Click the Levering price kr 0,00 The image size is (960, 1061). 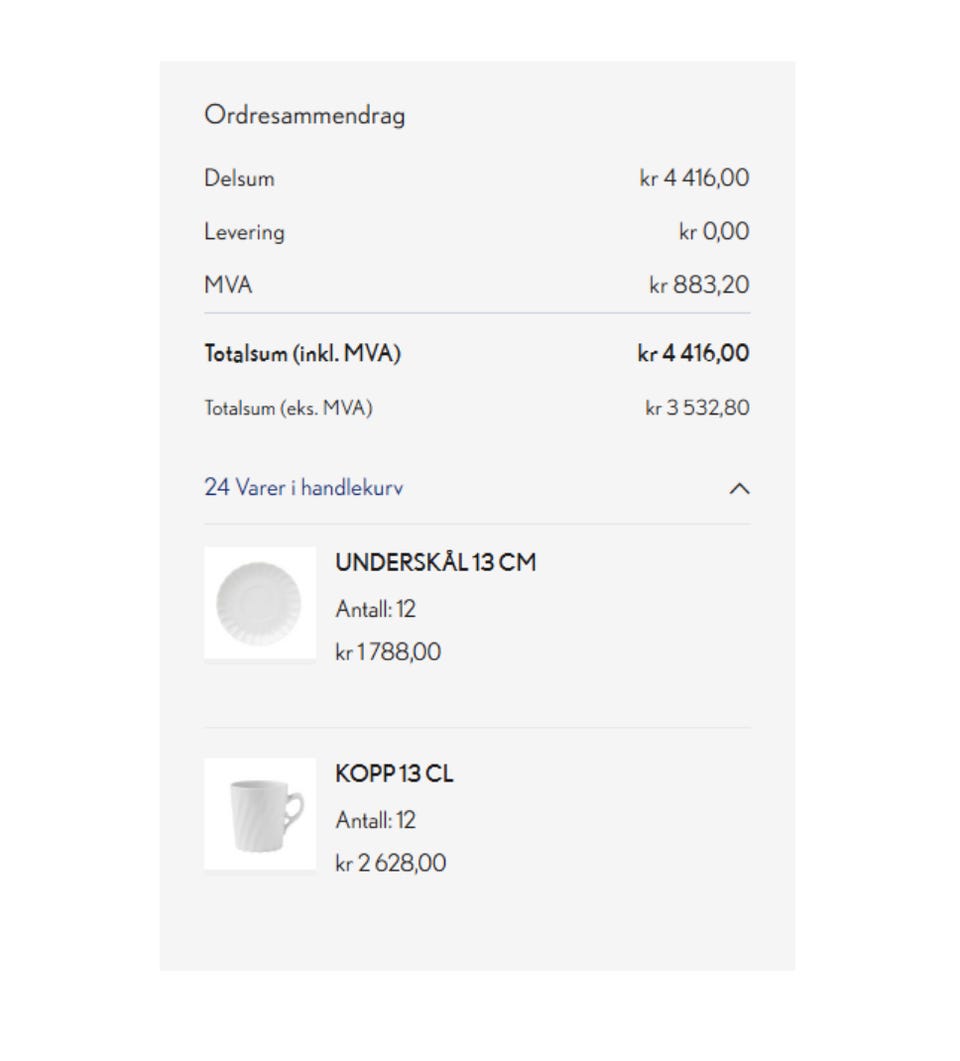tap(714, 231)
